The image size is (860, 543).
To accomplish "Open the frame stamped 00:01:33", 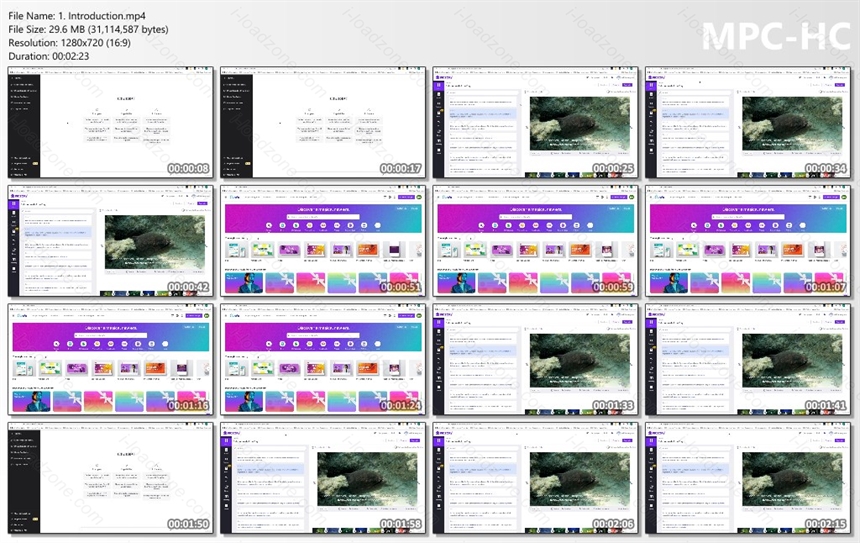I will point(535,360).
